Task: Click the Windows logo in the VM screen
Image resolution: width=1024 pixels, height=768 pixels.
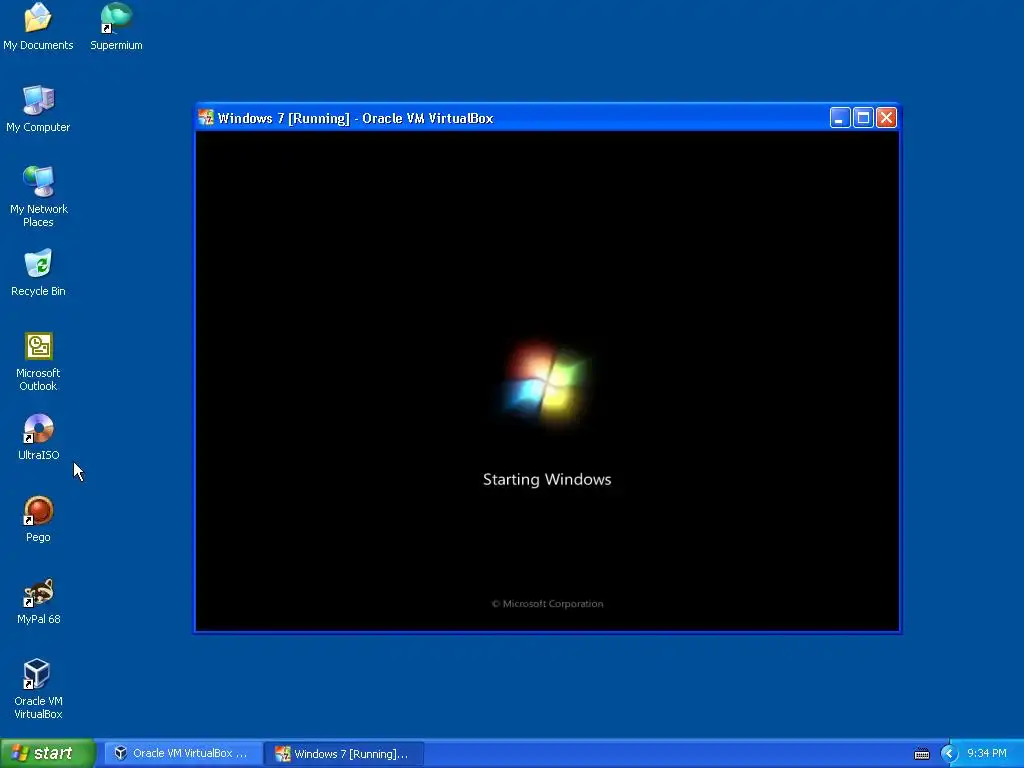Action: 546,383
